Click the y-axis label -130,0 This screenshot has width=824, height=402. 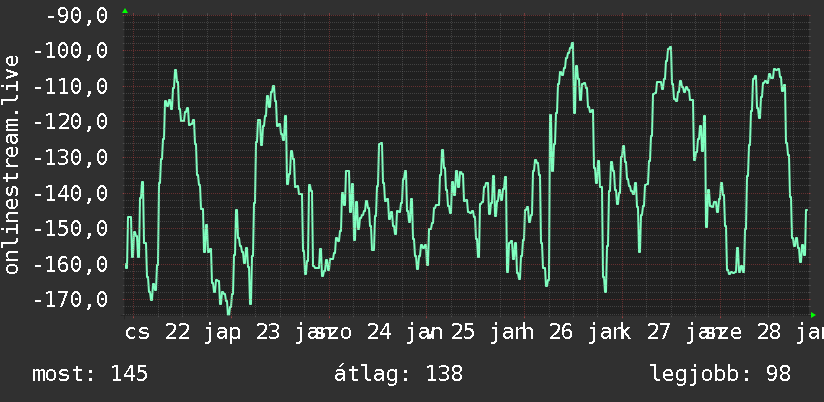70,158
